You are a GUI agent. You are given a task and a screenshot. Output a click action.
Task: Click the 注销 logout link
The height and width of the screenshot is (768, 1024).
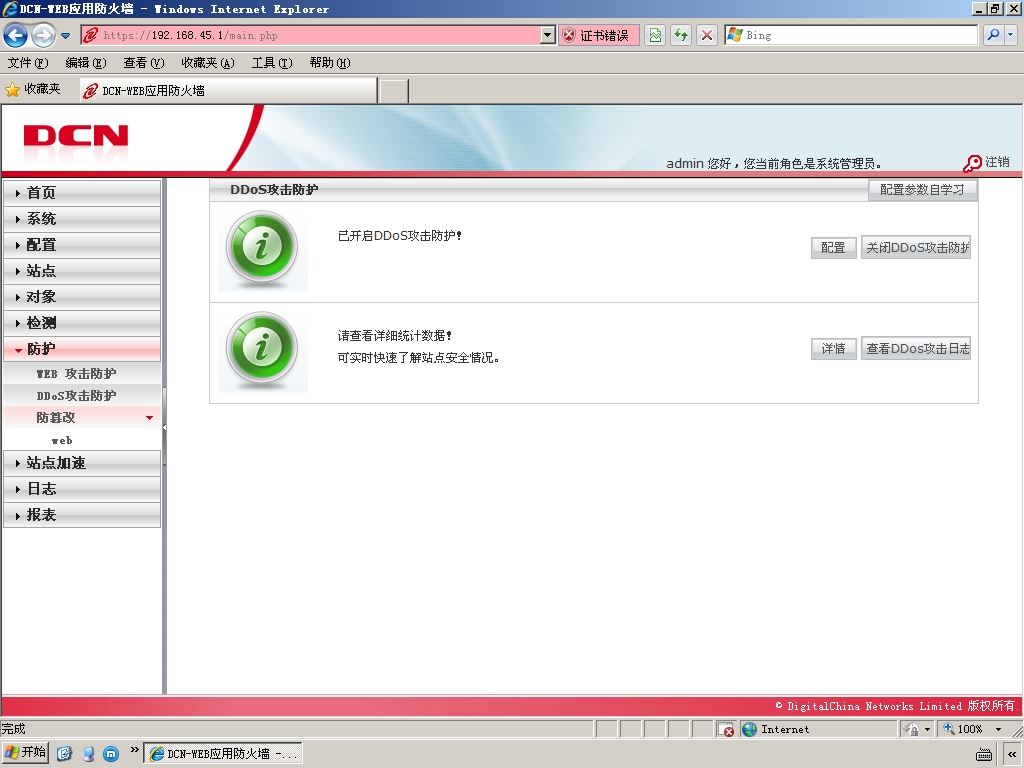click(x=997, y=162)
